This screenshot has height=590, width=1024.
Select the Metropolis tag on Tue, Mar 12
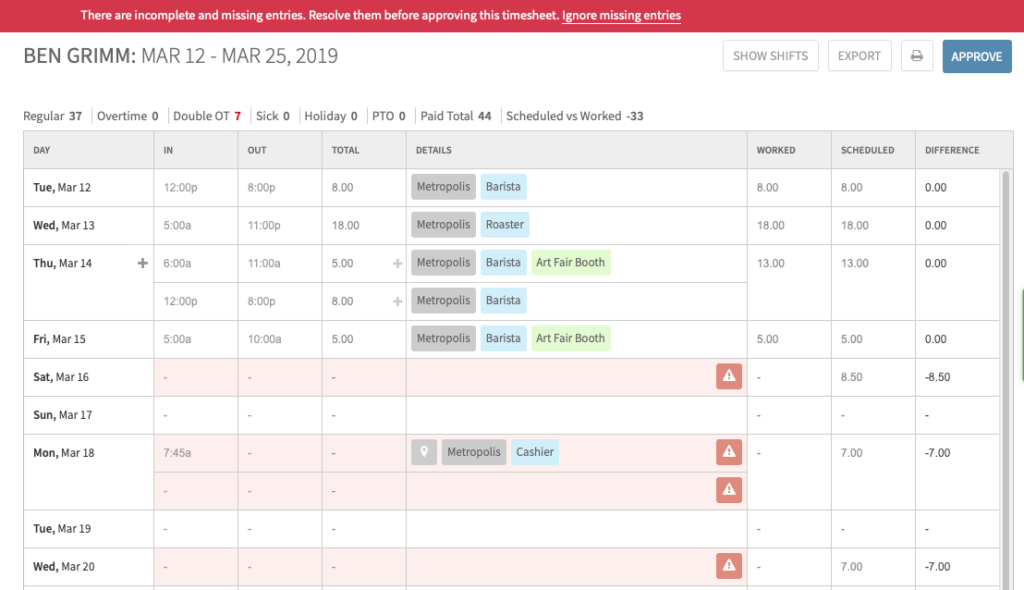442,186
